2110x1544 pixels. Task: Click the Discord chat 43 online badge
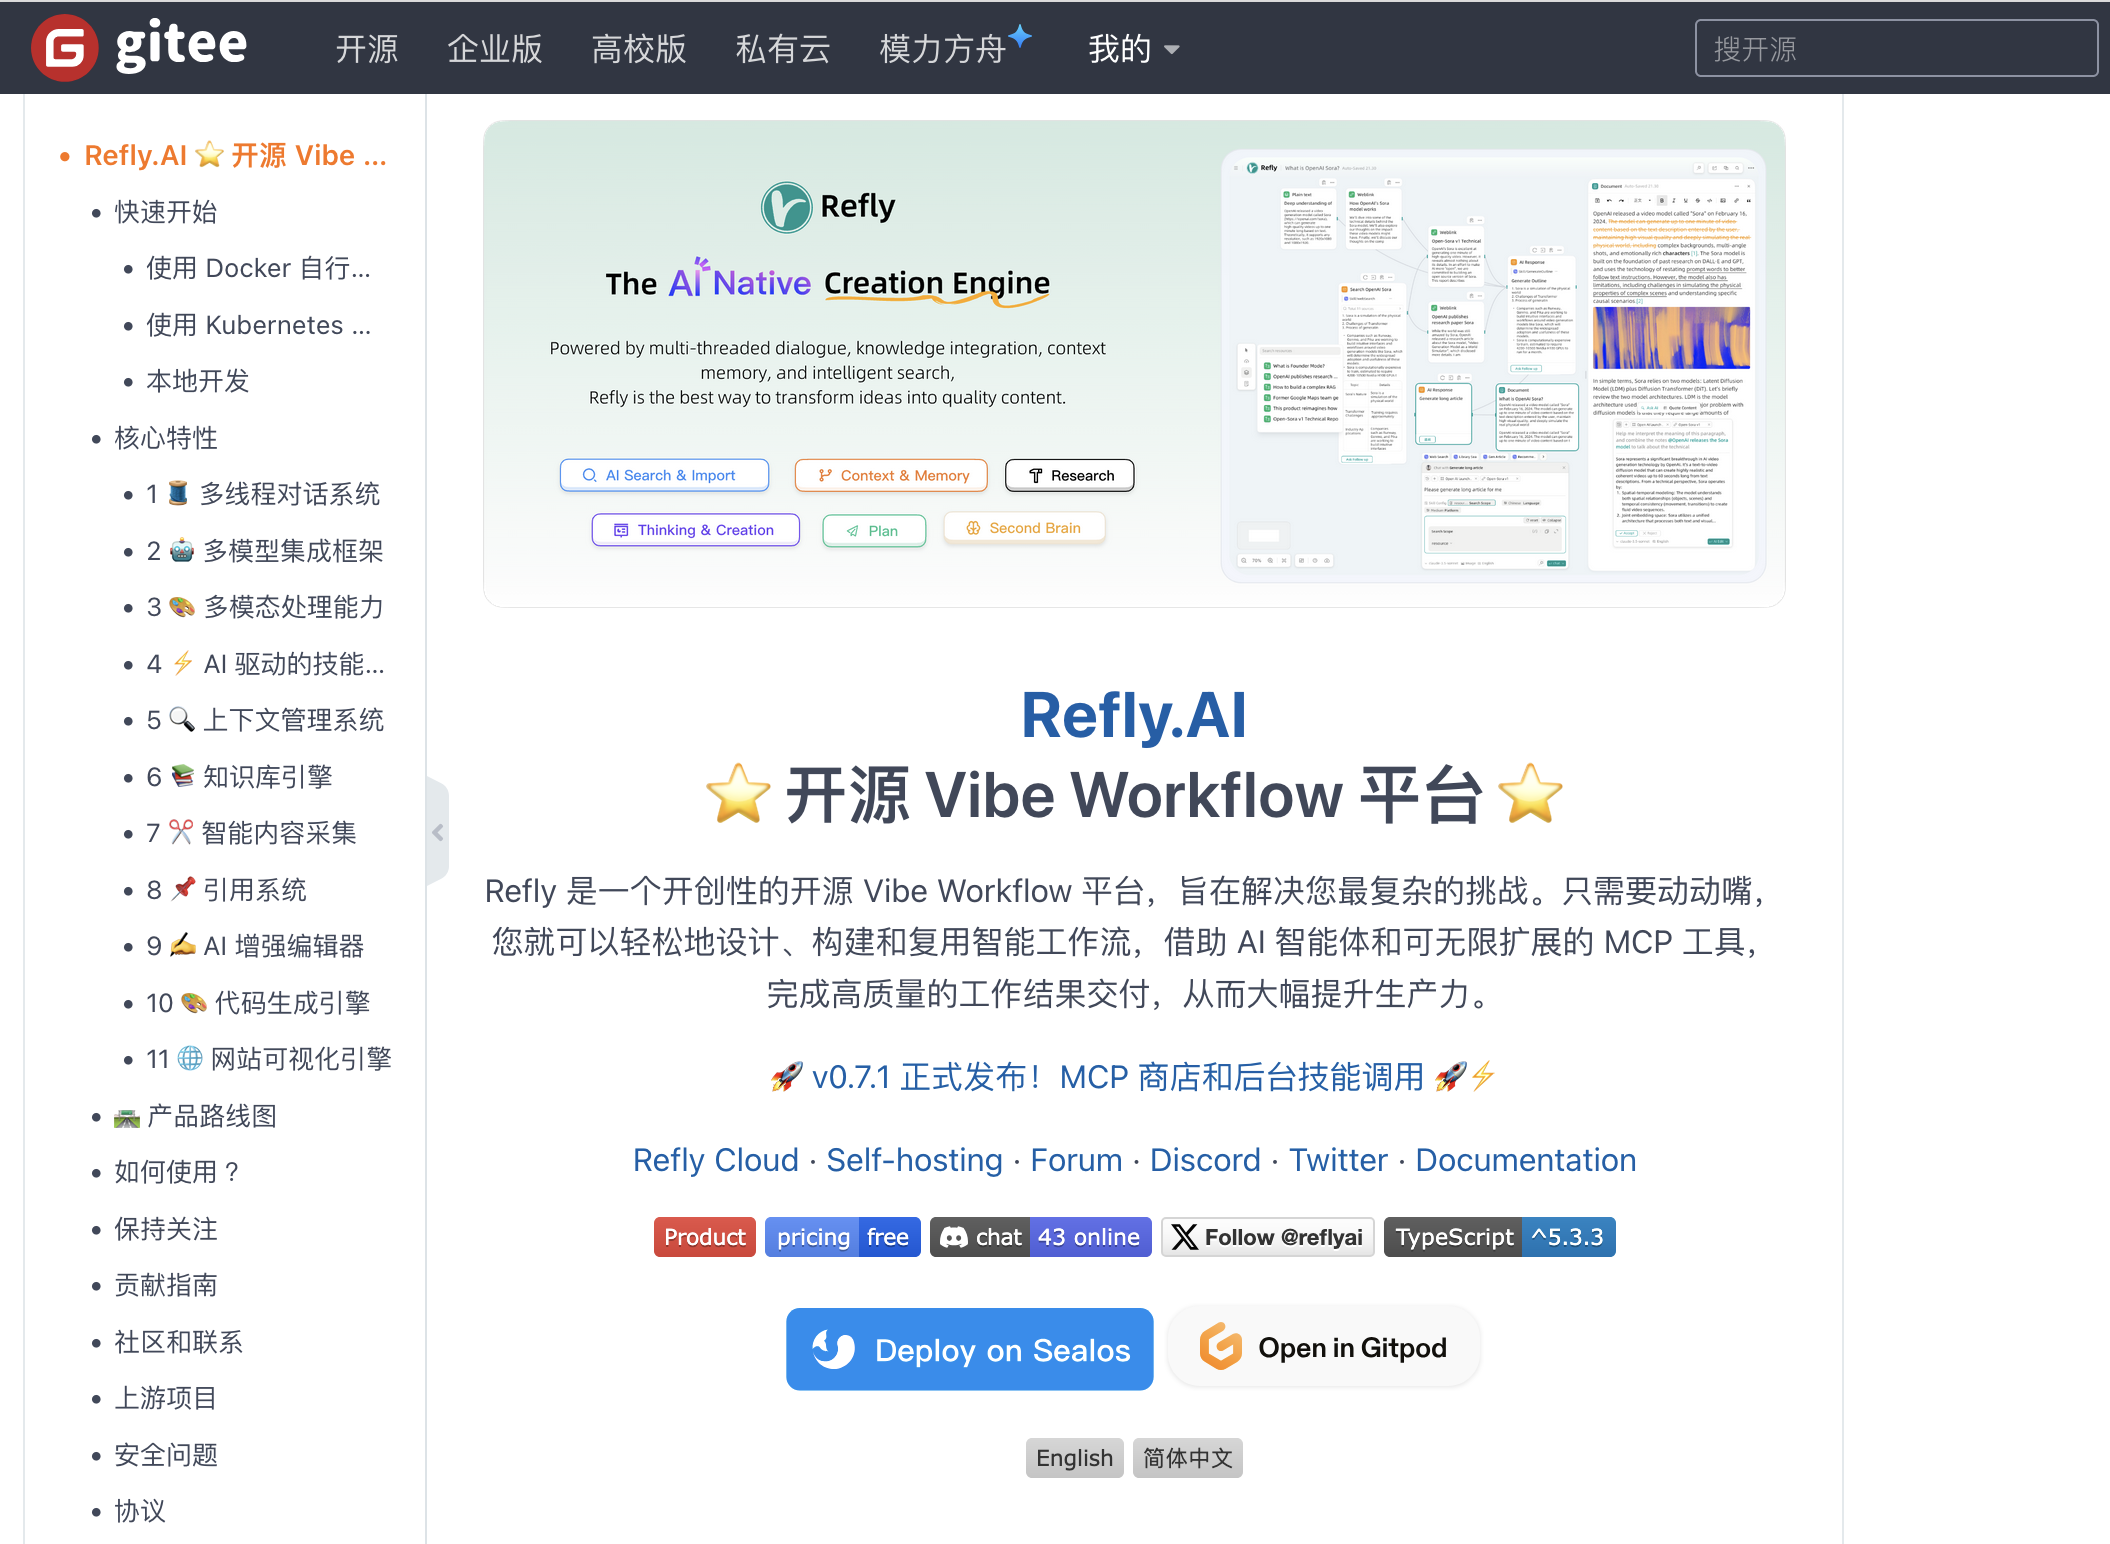(x=1040, y=1236)
